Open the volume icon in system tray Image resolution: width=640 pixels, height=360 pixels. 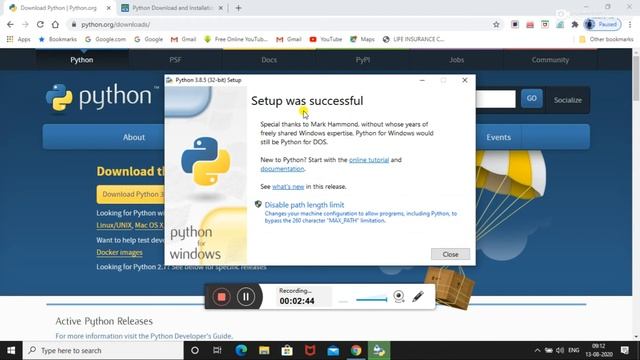pyautogui.click(x=560, y=350)
